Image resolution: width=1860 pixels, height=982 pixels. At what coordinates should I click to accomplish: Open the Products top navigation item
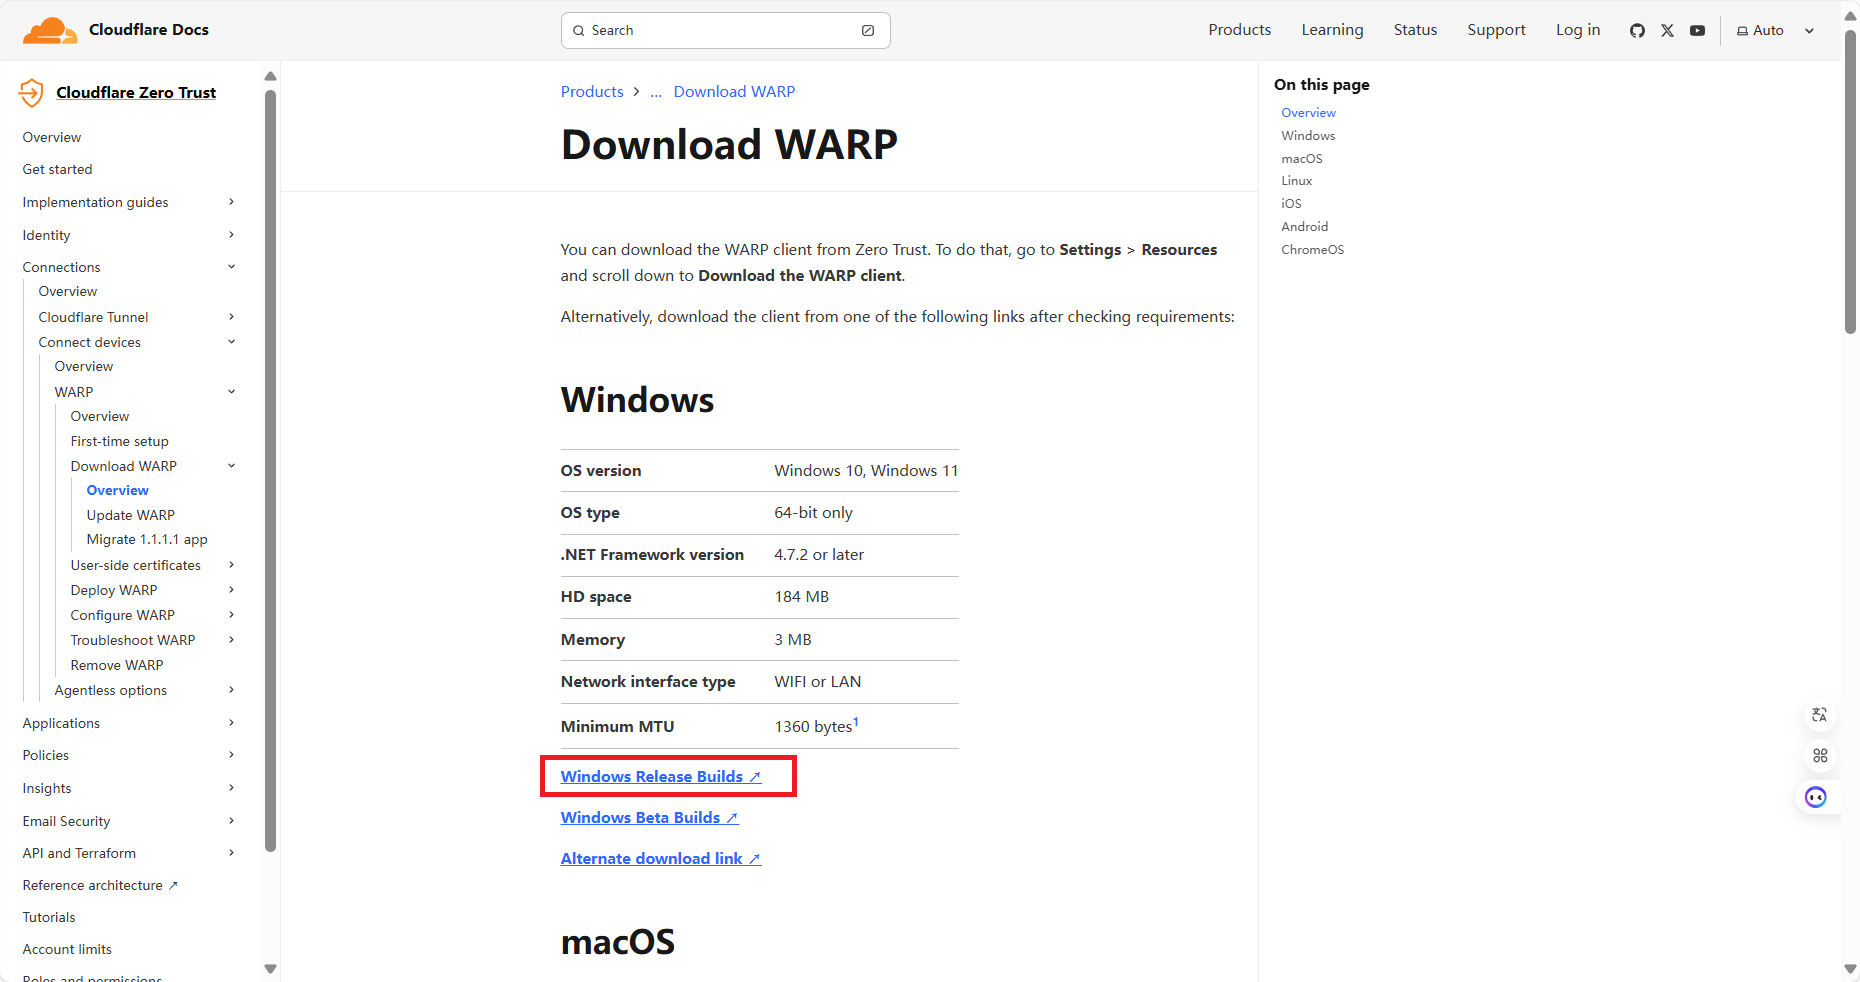(1239, 30)
